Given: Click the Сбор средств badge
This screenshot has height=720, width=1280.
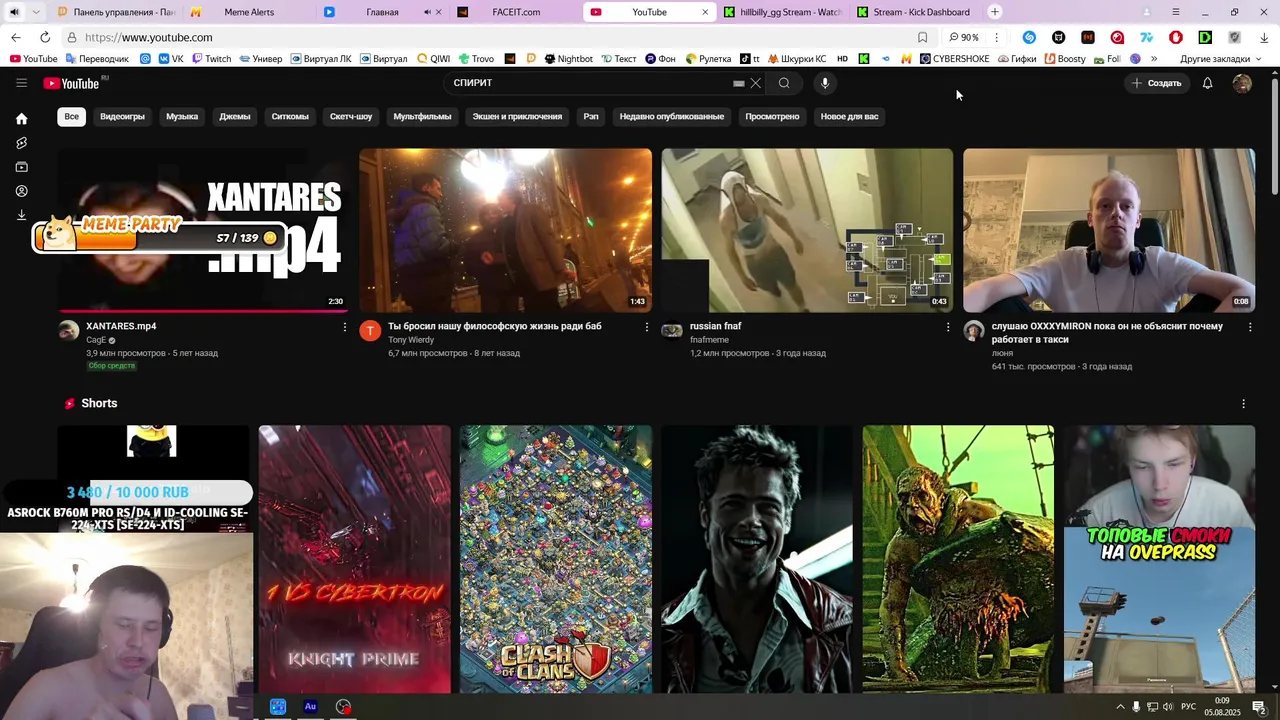Looking at the screenshot, I should click(111, 366).
